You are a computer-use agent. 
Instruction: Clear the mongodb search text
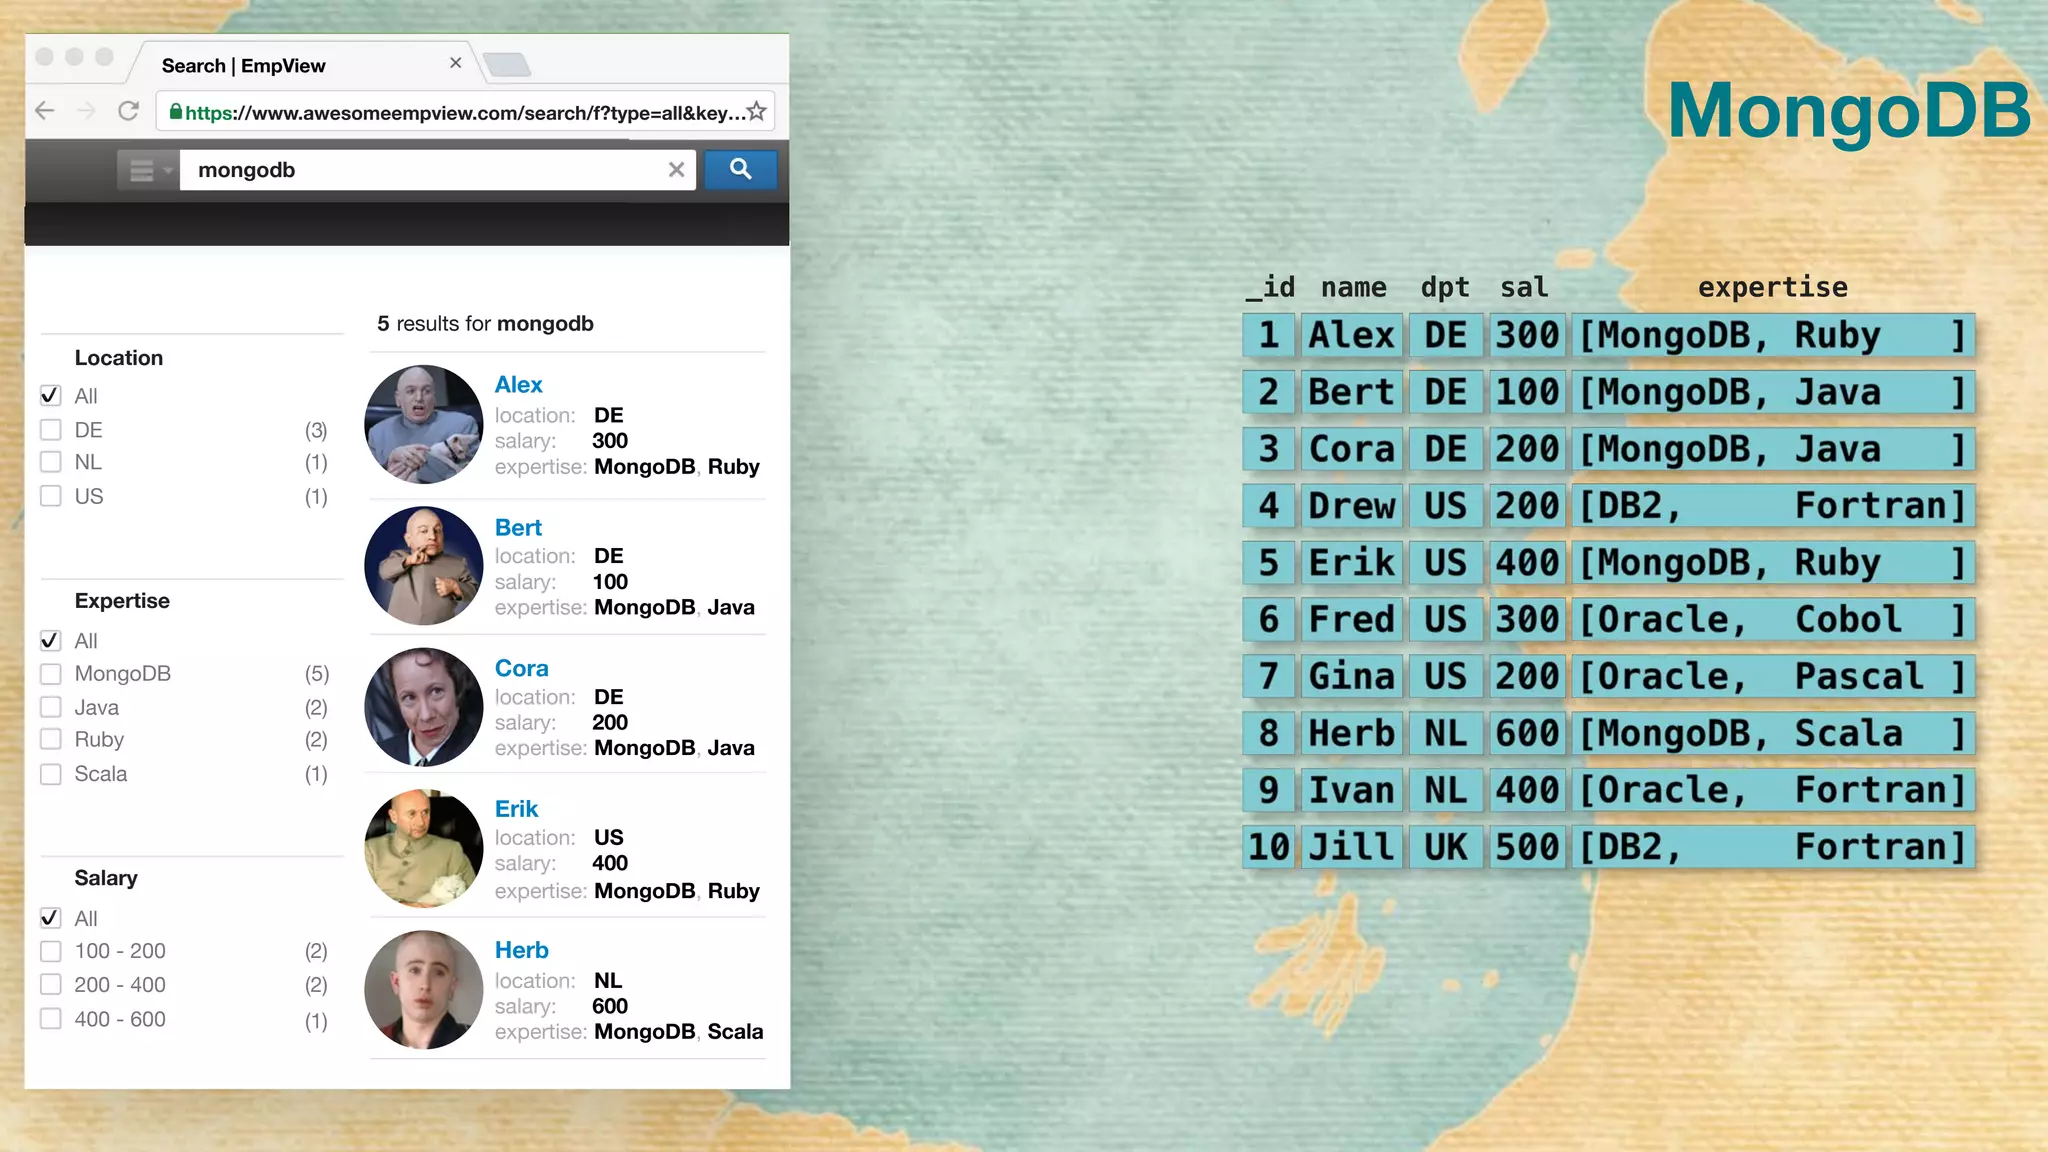point(677,170)
